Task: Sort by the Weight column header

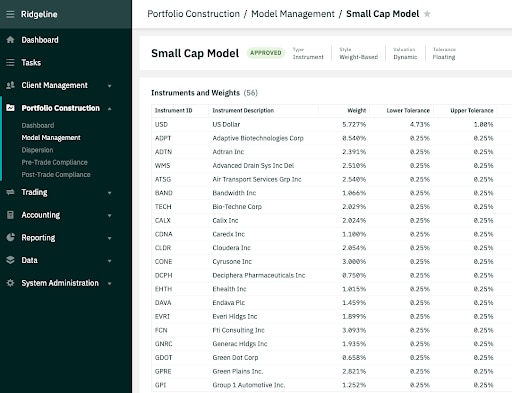Action: pyautogui.click(x=356, y=110)
